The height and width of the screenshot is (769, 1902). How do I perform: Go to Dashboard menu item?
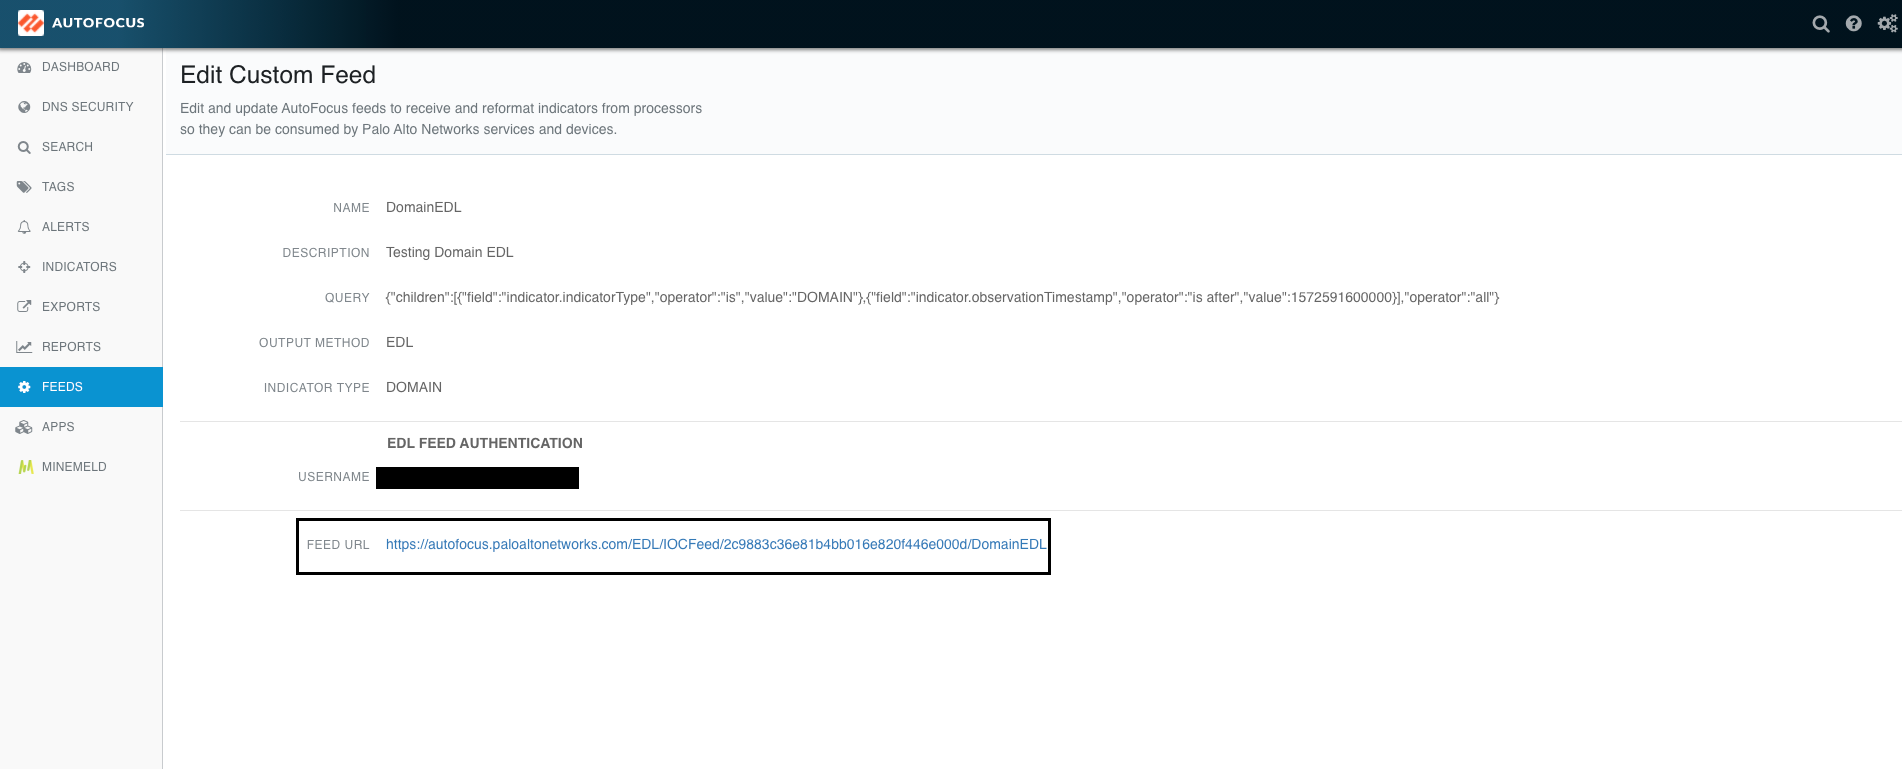pos(81,67)
